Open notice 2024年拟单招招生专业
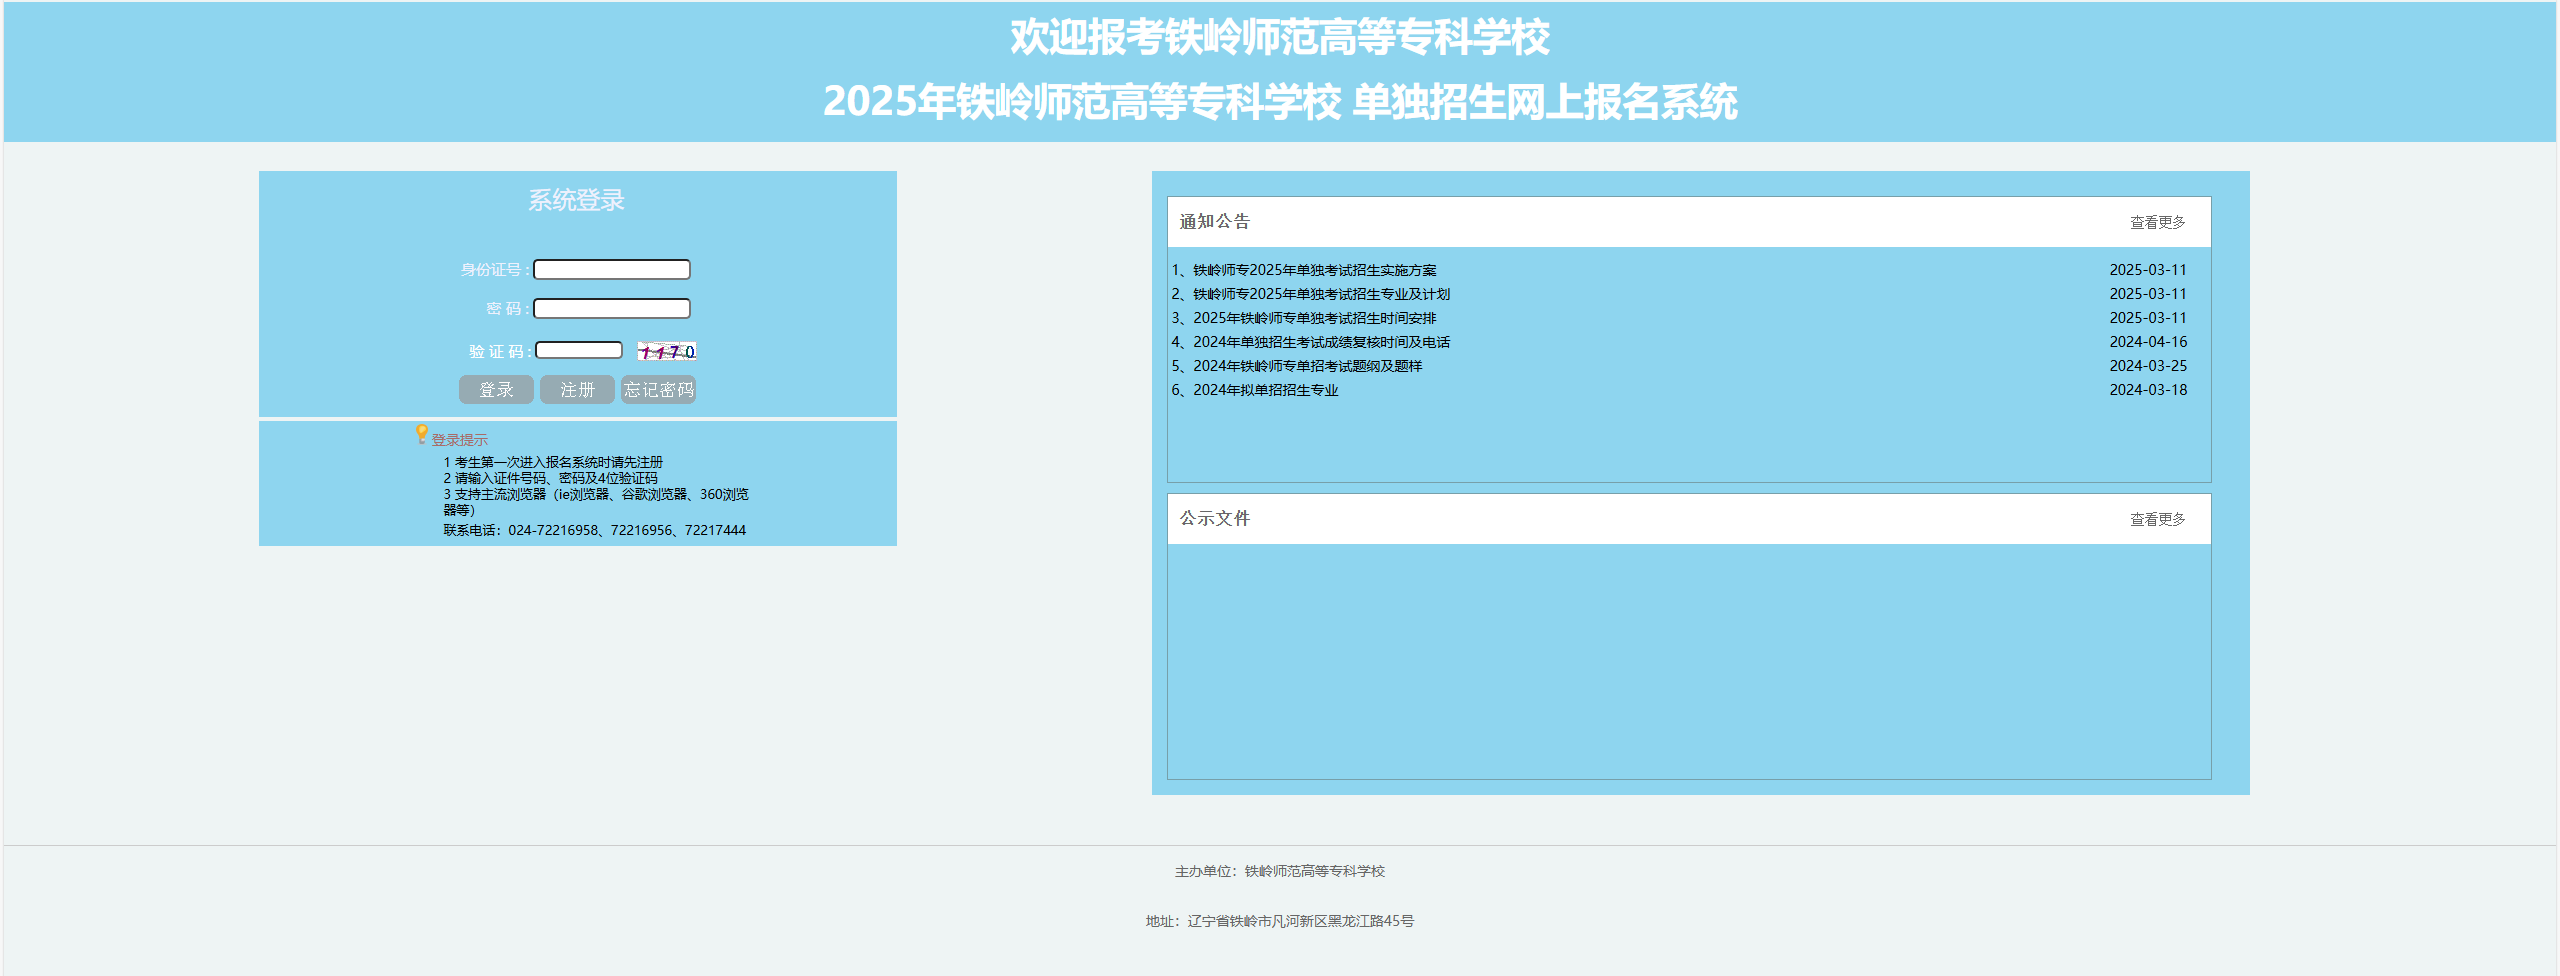 [x=1265, y=390]
